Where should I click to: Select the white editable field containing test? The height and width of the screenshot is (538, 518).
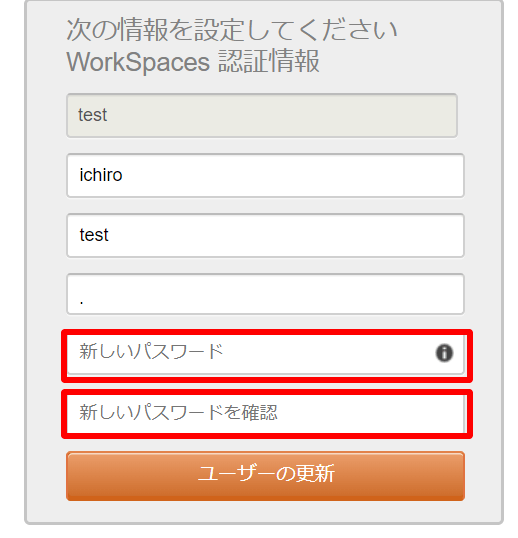point(266,235)
